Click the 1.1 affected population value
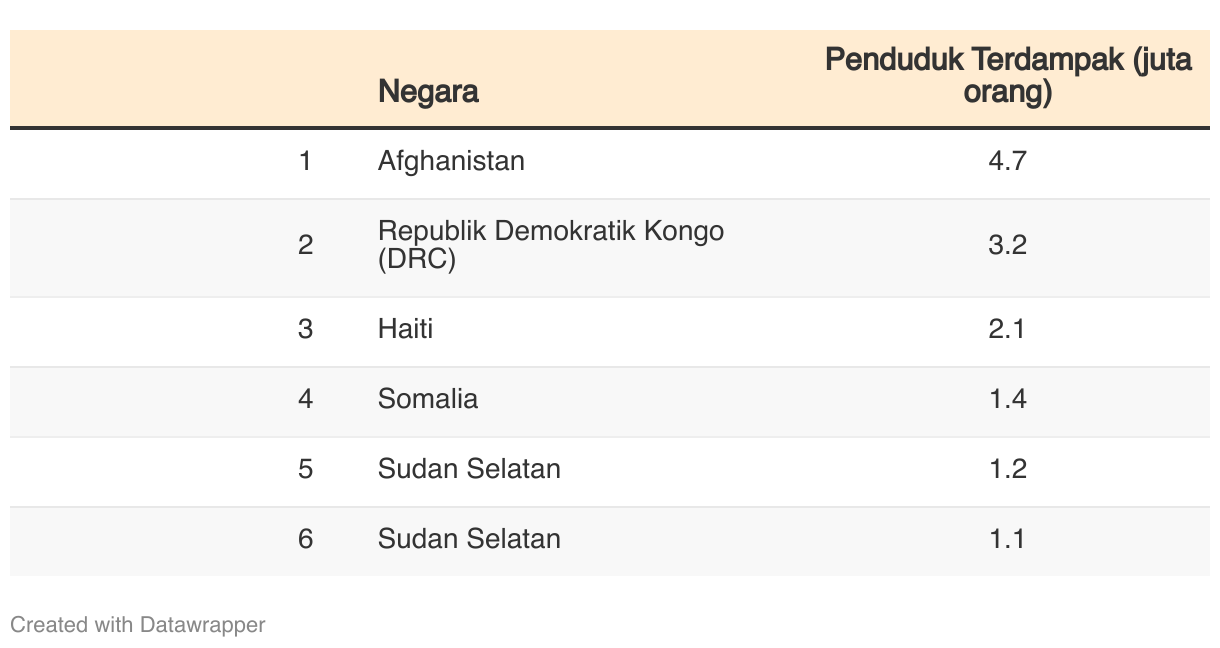1220x648 pixels. coord(1007,539)
